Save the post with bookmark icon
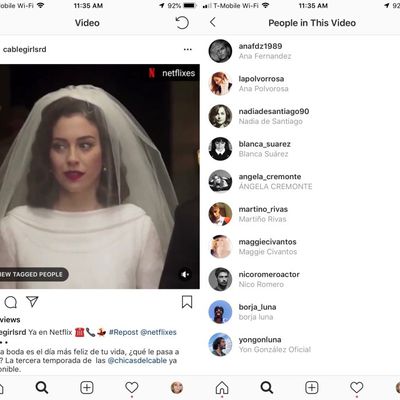 [x=187, y=302]
